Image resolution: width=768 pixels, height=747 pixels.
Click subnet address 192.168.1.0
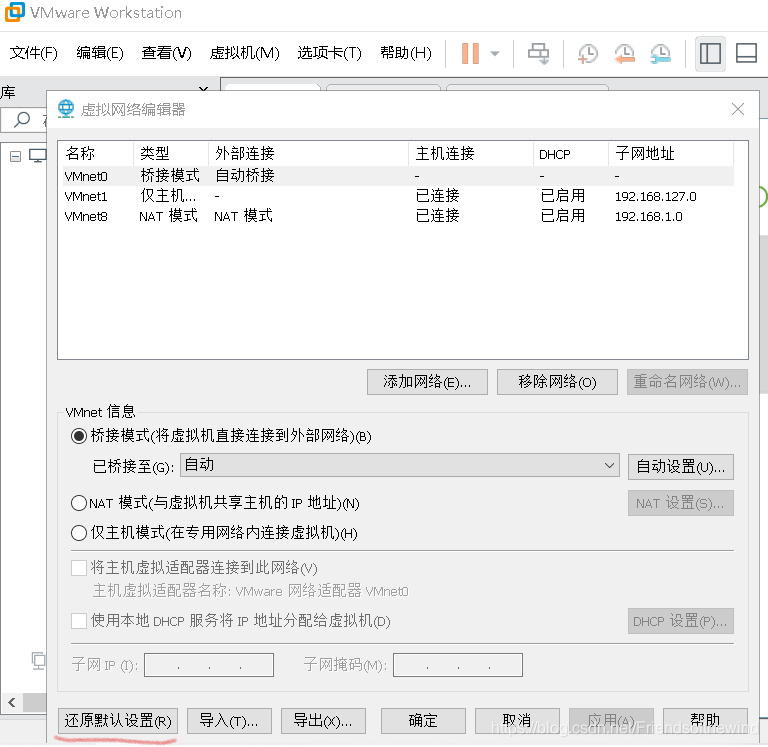(648, 217)
